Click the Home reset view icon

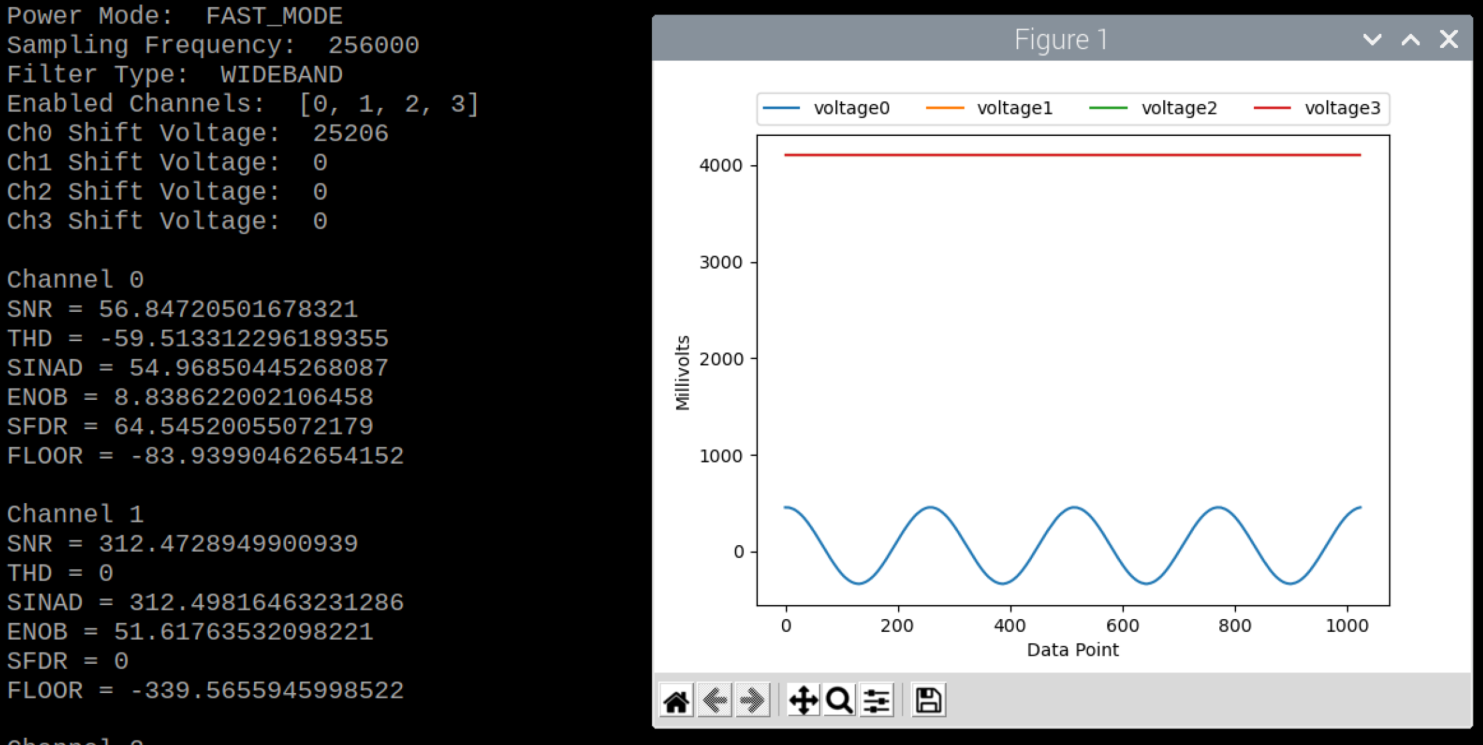677,701
